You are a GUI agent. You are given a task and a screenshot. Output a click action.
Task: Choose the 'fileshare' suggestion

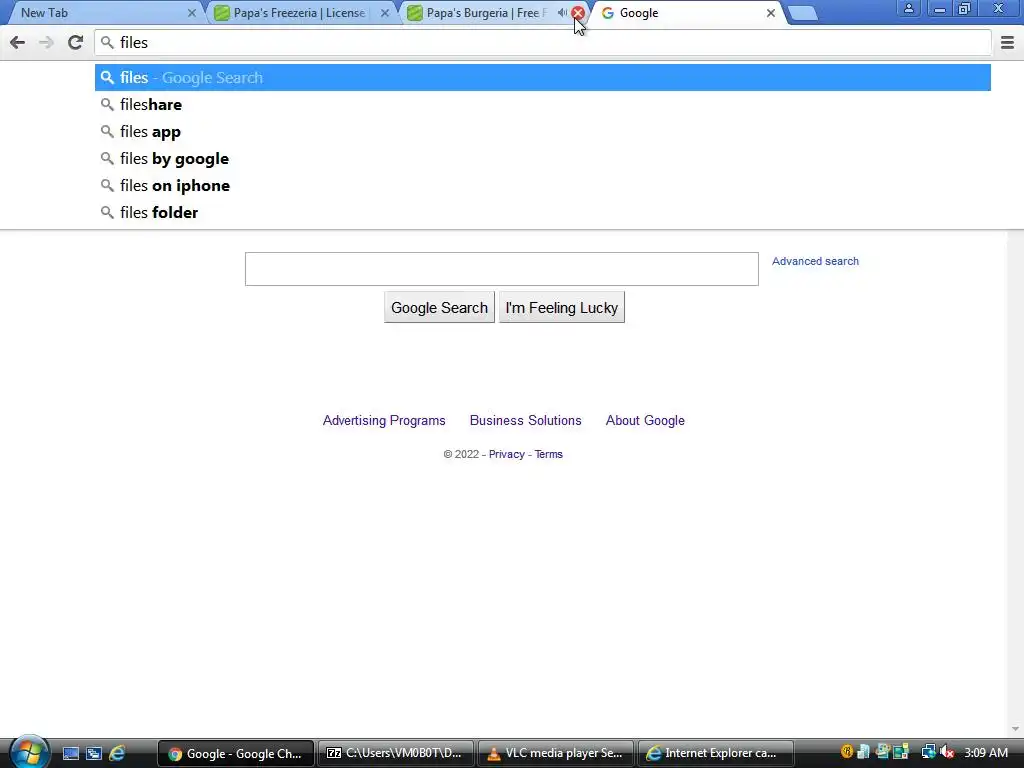(543, 104)
